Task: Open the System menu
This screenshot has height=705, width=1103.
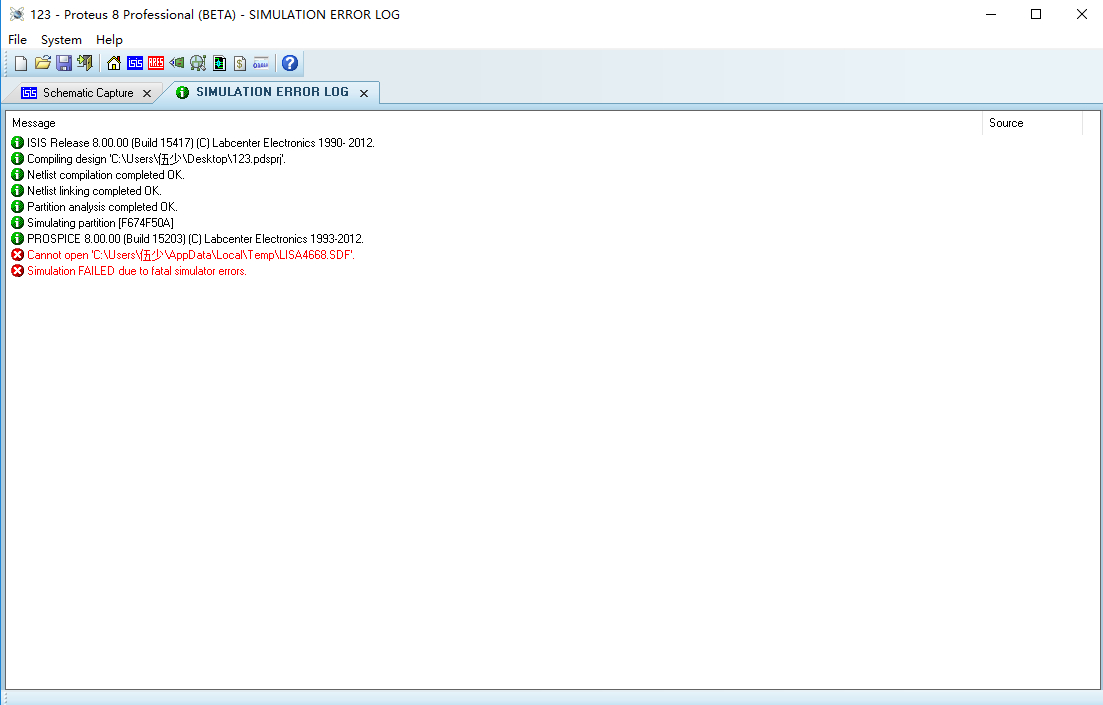Action: pyautogui.click(x=61, y=39)
